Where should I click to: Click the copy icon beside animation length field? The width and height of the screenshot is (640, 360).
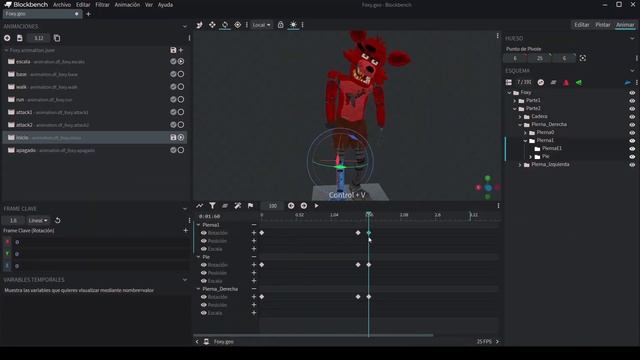click(57, 38)
